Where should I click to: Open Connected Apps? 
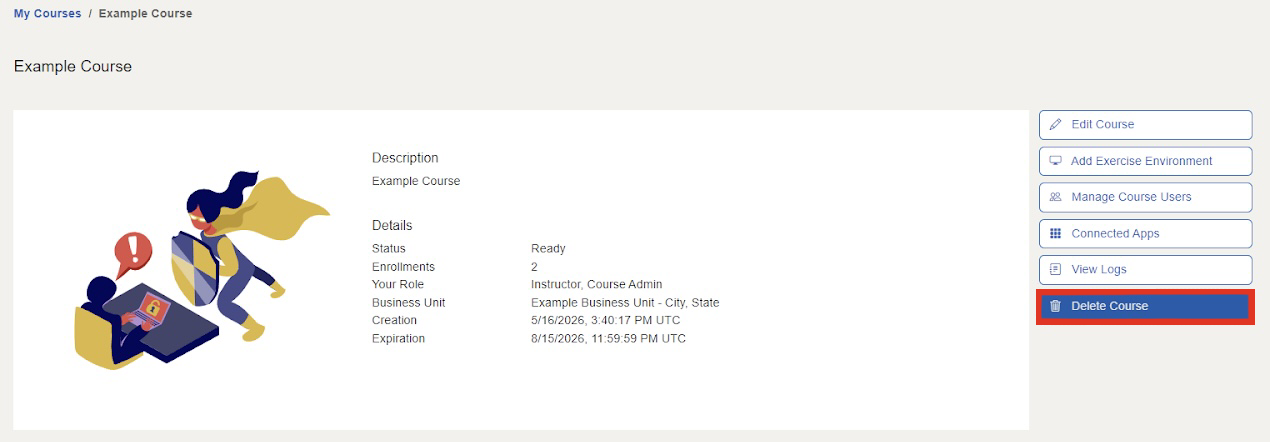point(1146,233)
